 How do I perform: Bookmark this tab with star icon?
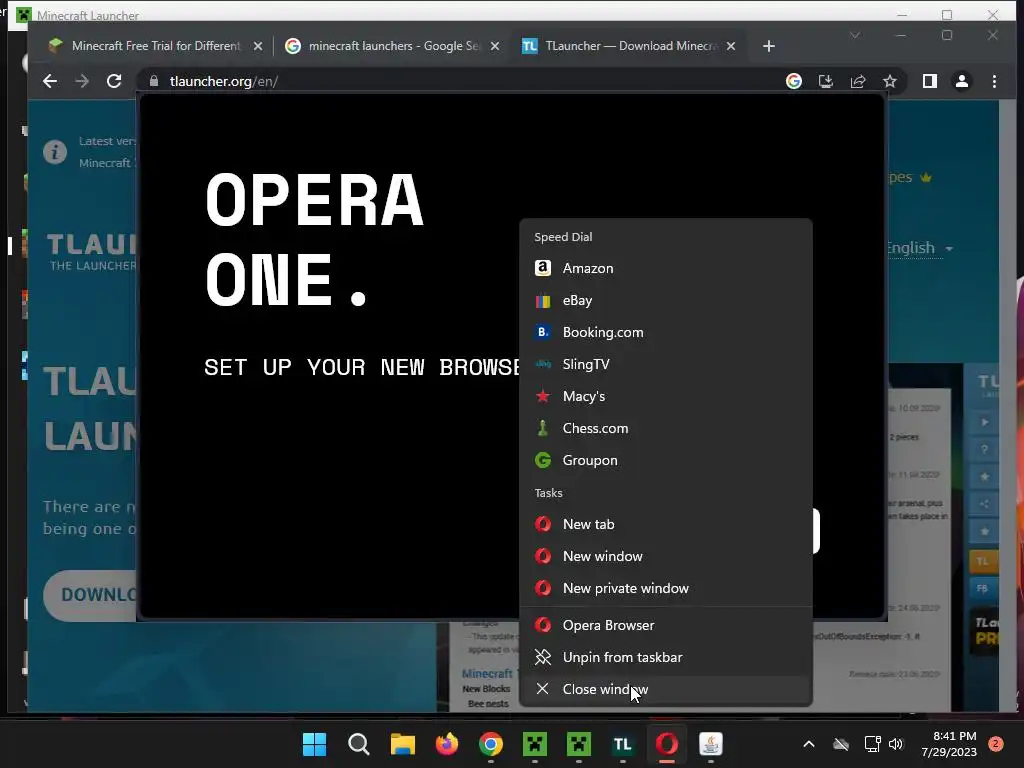pos(889,81)
